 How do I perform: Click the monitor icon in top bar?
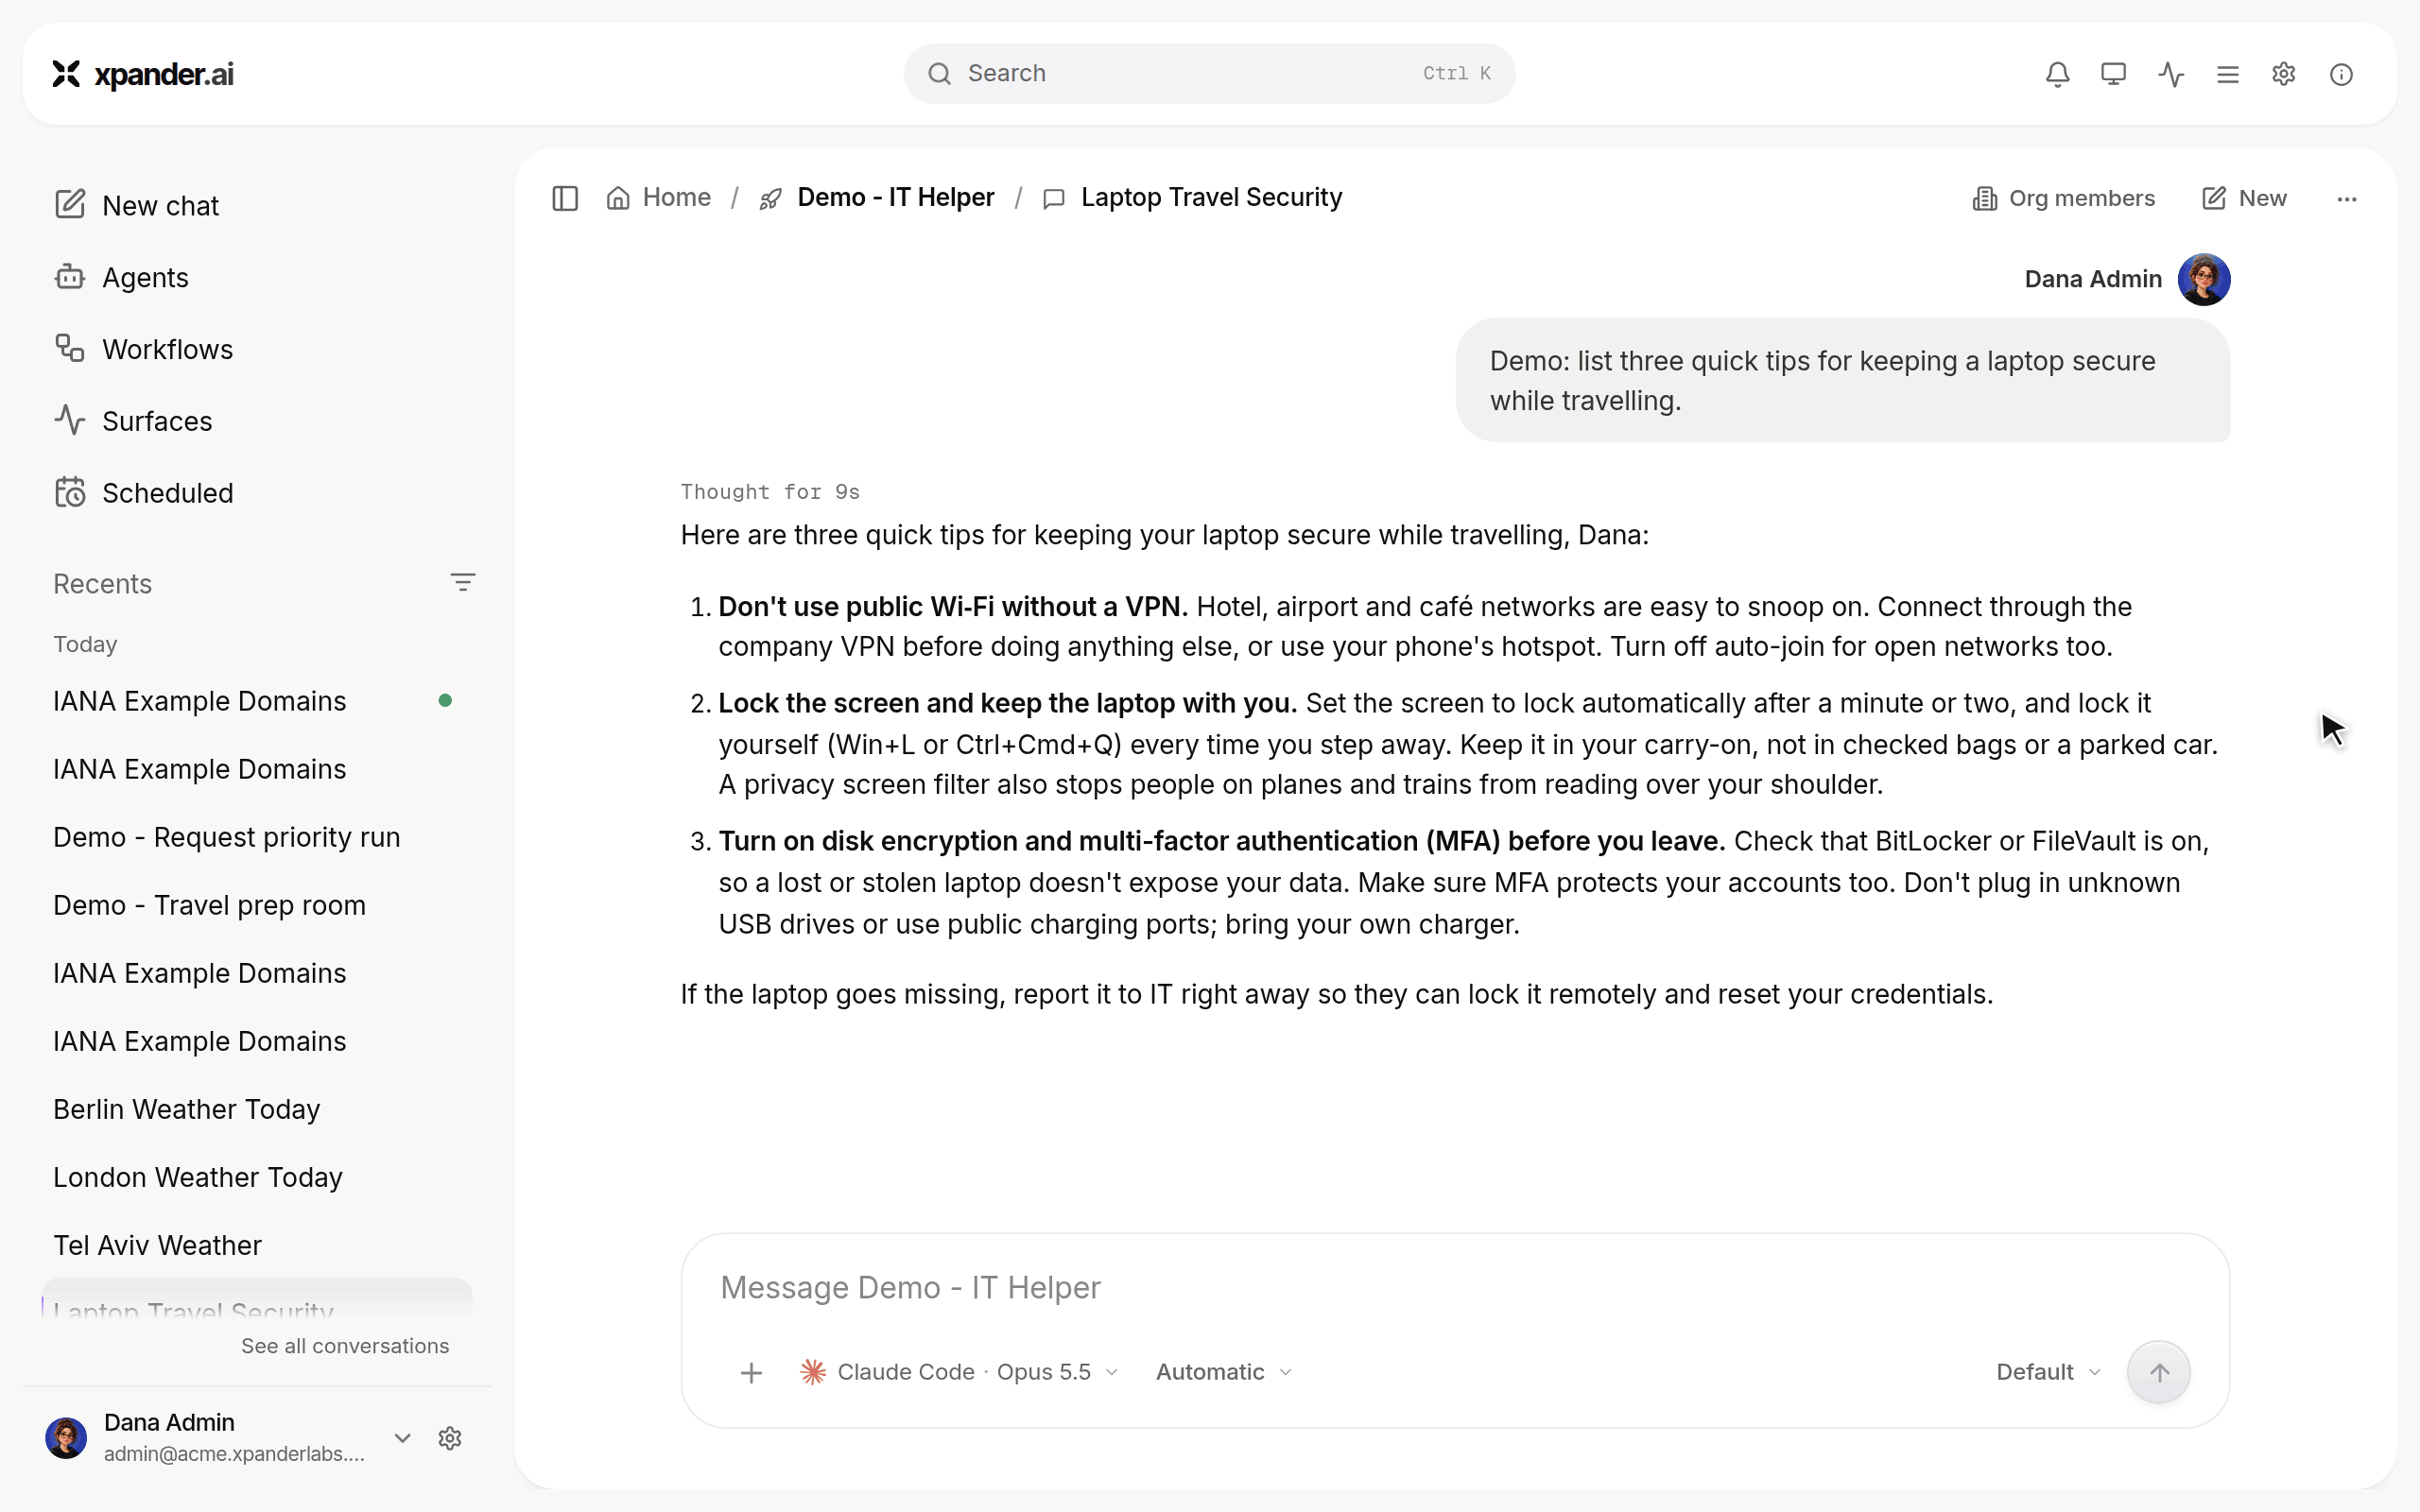point(2113,74)
